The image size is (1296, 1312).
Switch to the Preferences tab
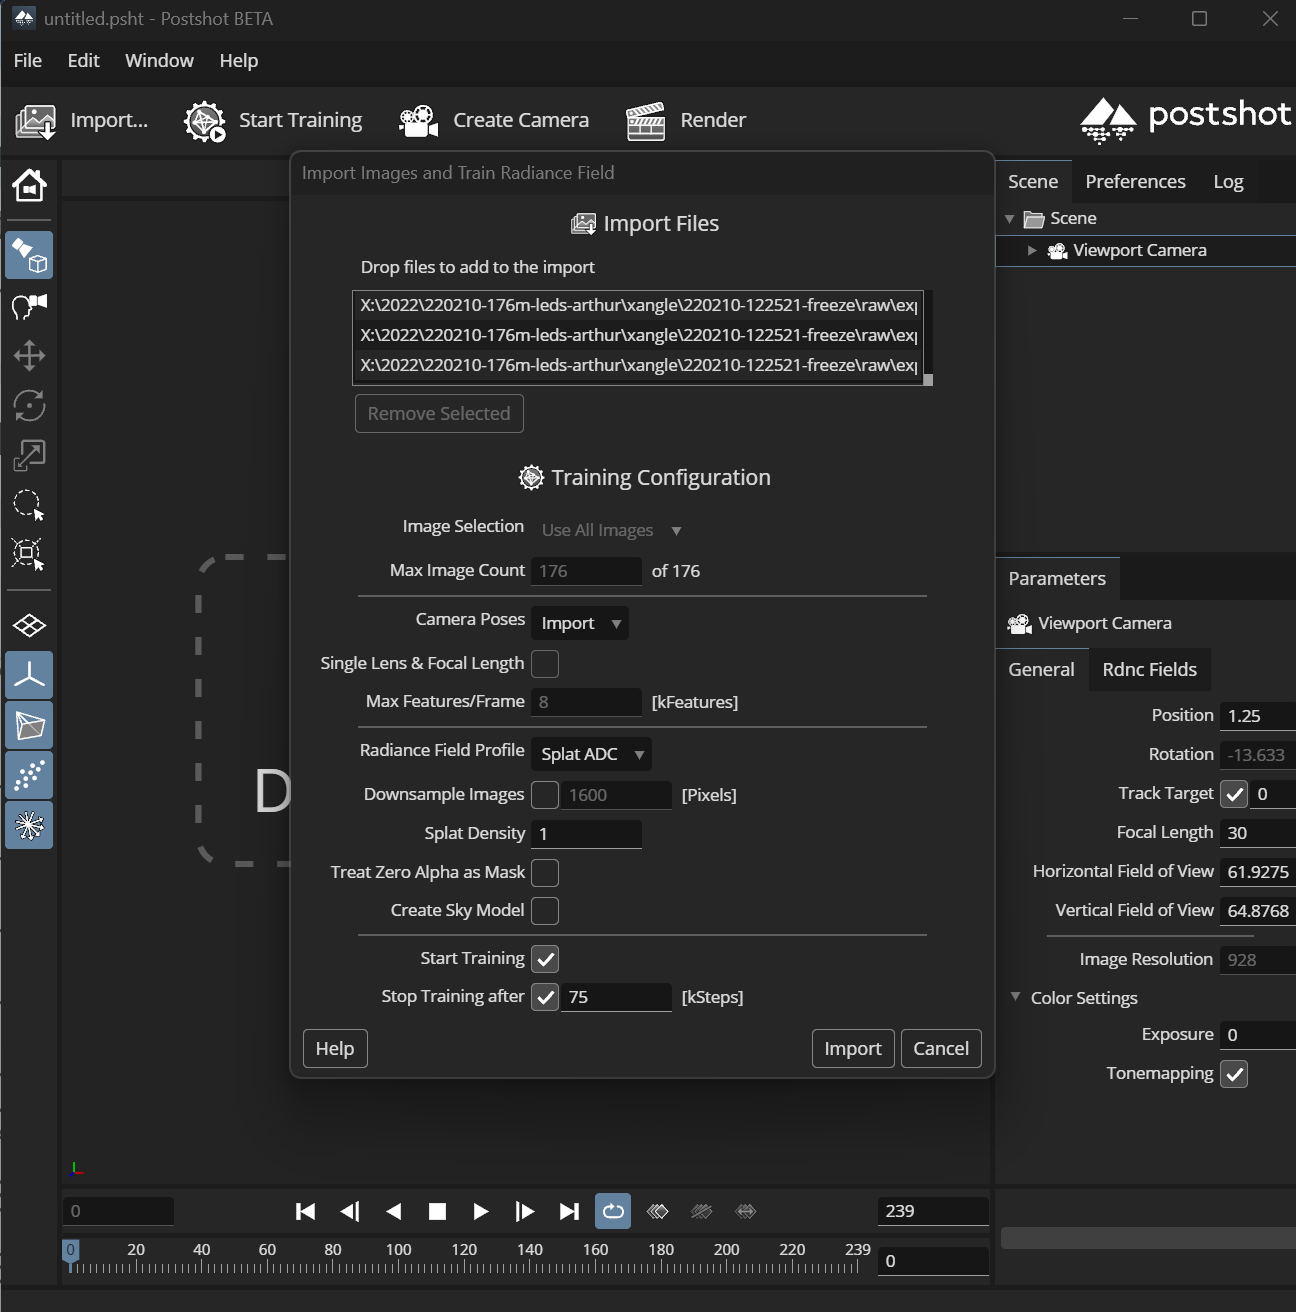click(x=1135, y=181)
